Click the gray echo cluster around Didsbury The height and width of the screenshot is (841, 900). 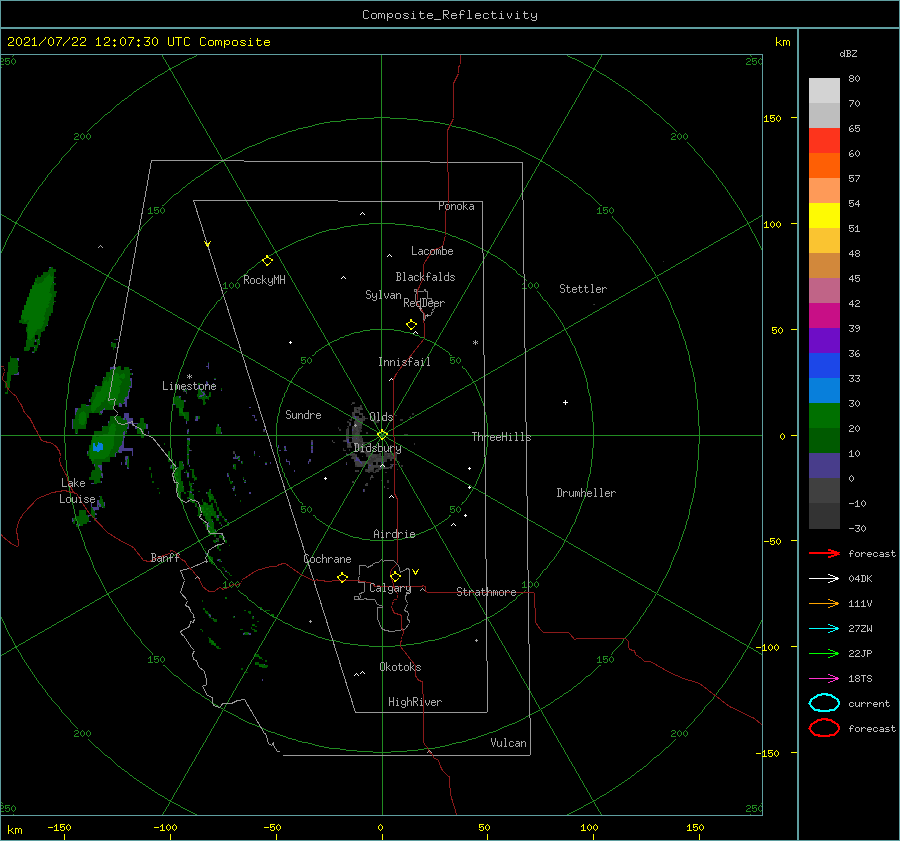tap(370, 441)
